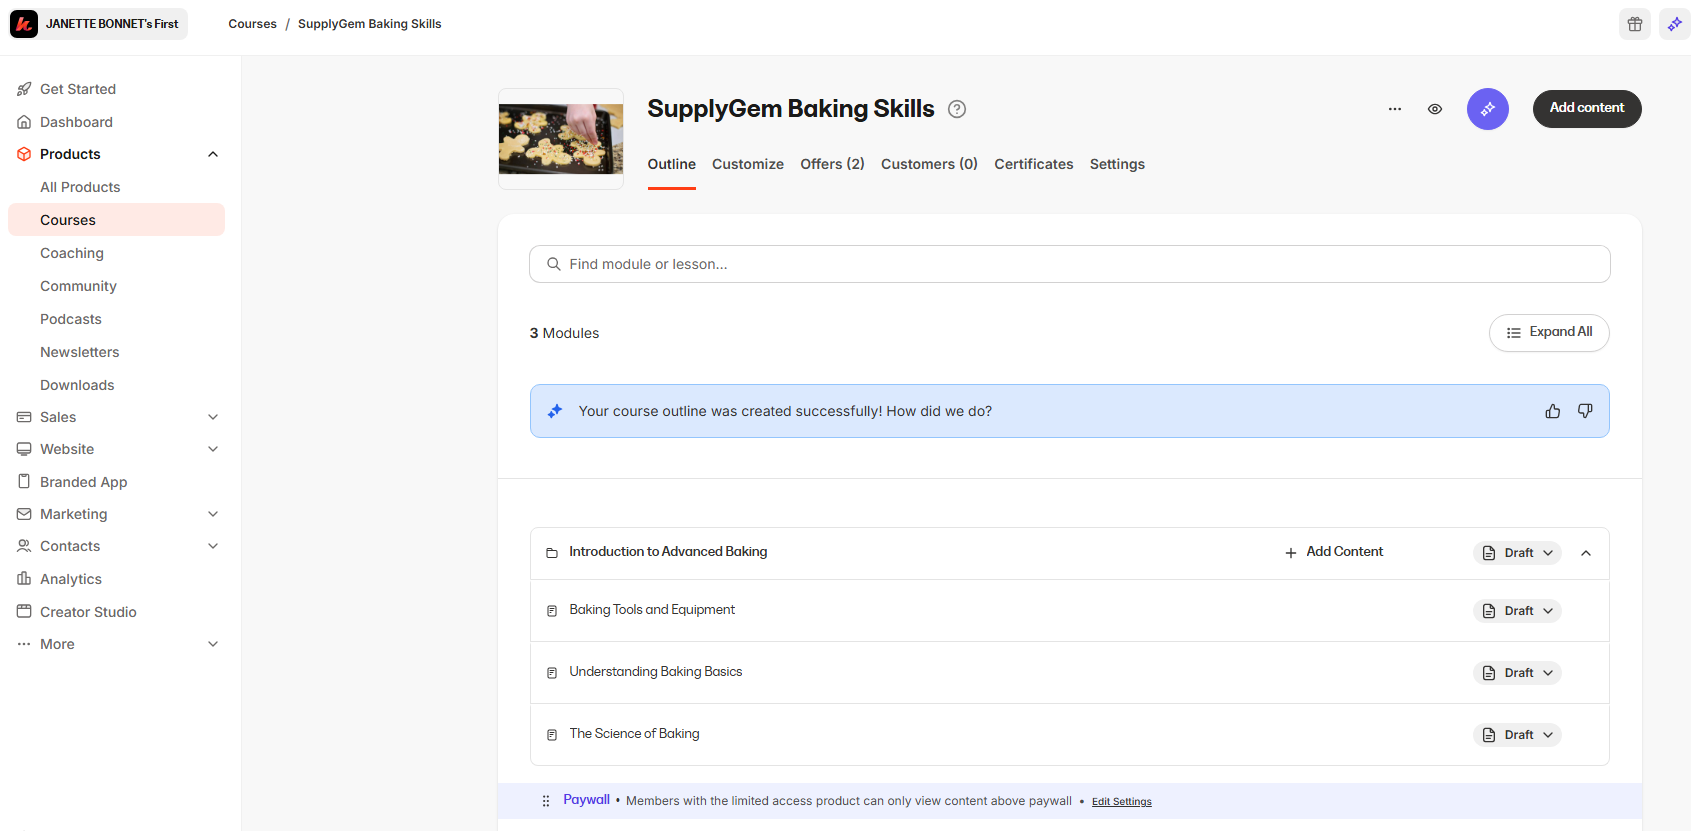Open the three-dot course options menu
Screen dimensions: 1691x831
[1394, 109]
